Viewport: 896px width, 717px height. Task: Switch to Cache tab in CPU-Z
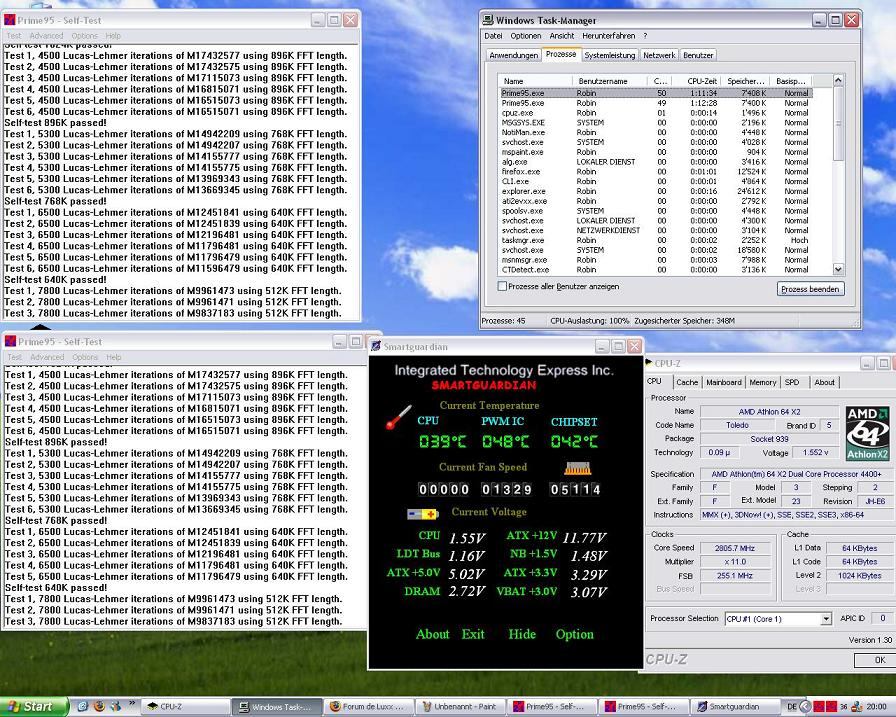click(x=687, y=382)
